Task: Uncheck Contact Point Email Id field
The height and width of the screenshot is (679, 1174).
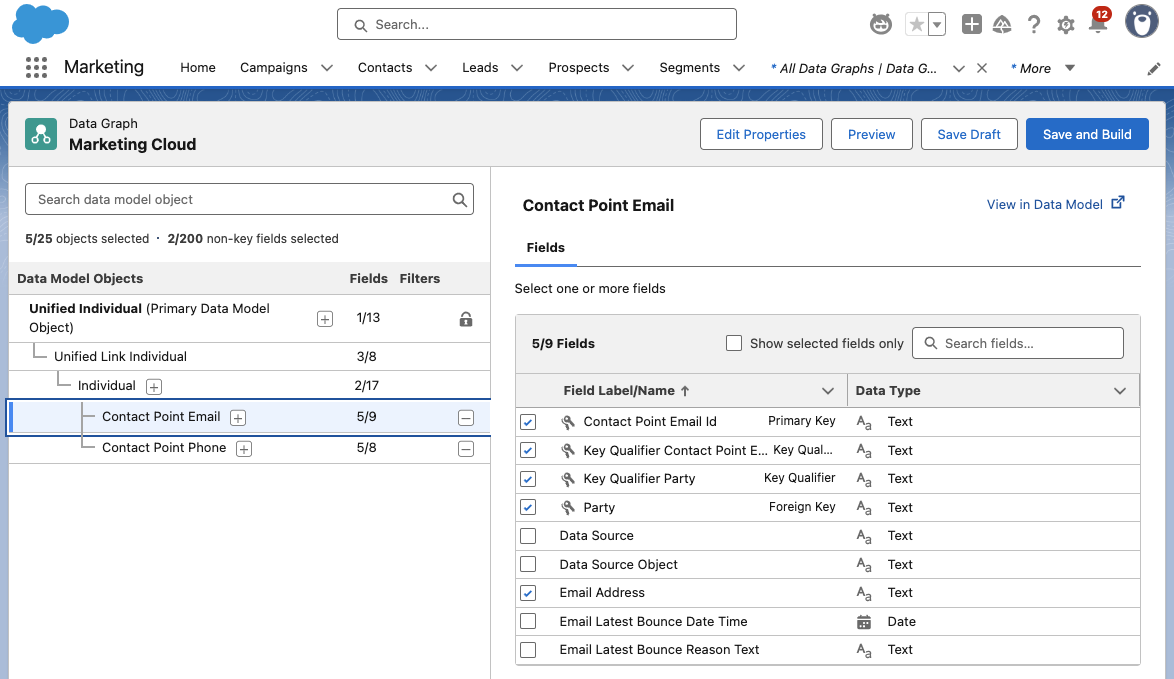Action: tap(528, 421)
